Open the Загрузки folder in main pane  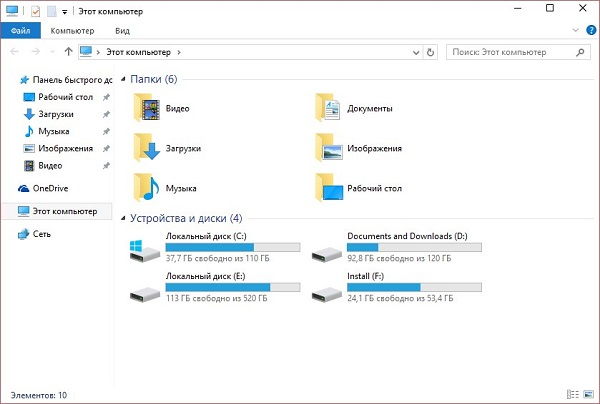tap(149, 147)
